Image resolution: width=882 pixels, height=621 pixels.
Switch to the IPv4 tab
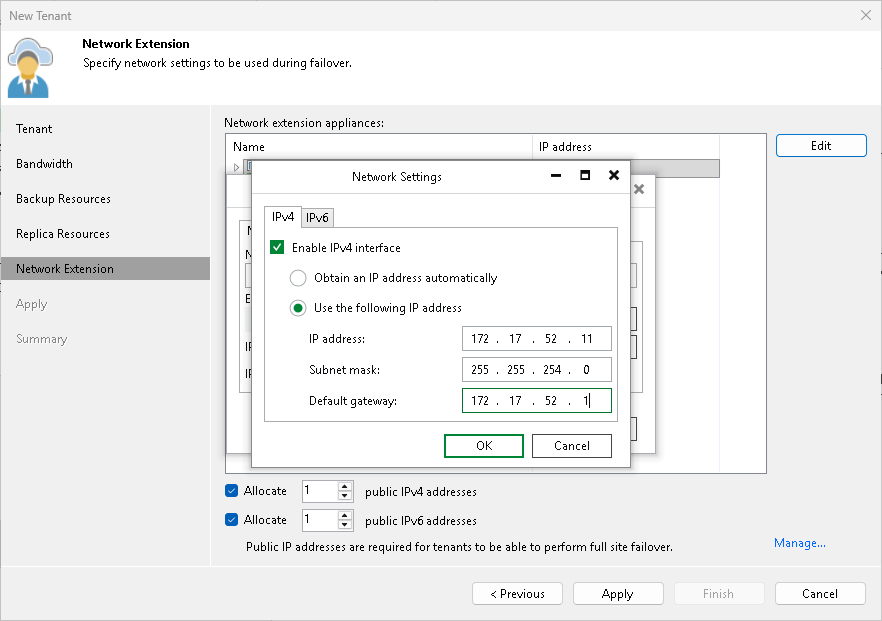pyautogui.click(x=281, y=217)
